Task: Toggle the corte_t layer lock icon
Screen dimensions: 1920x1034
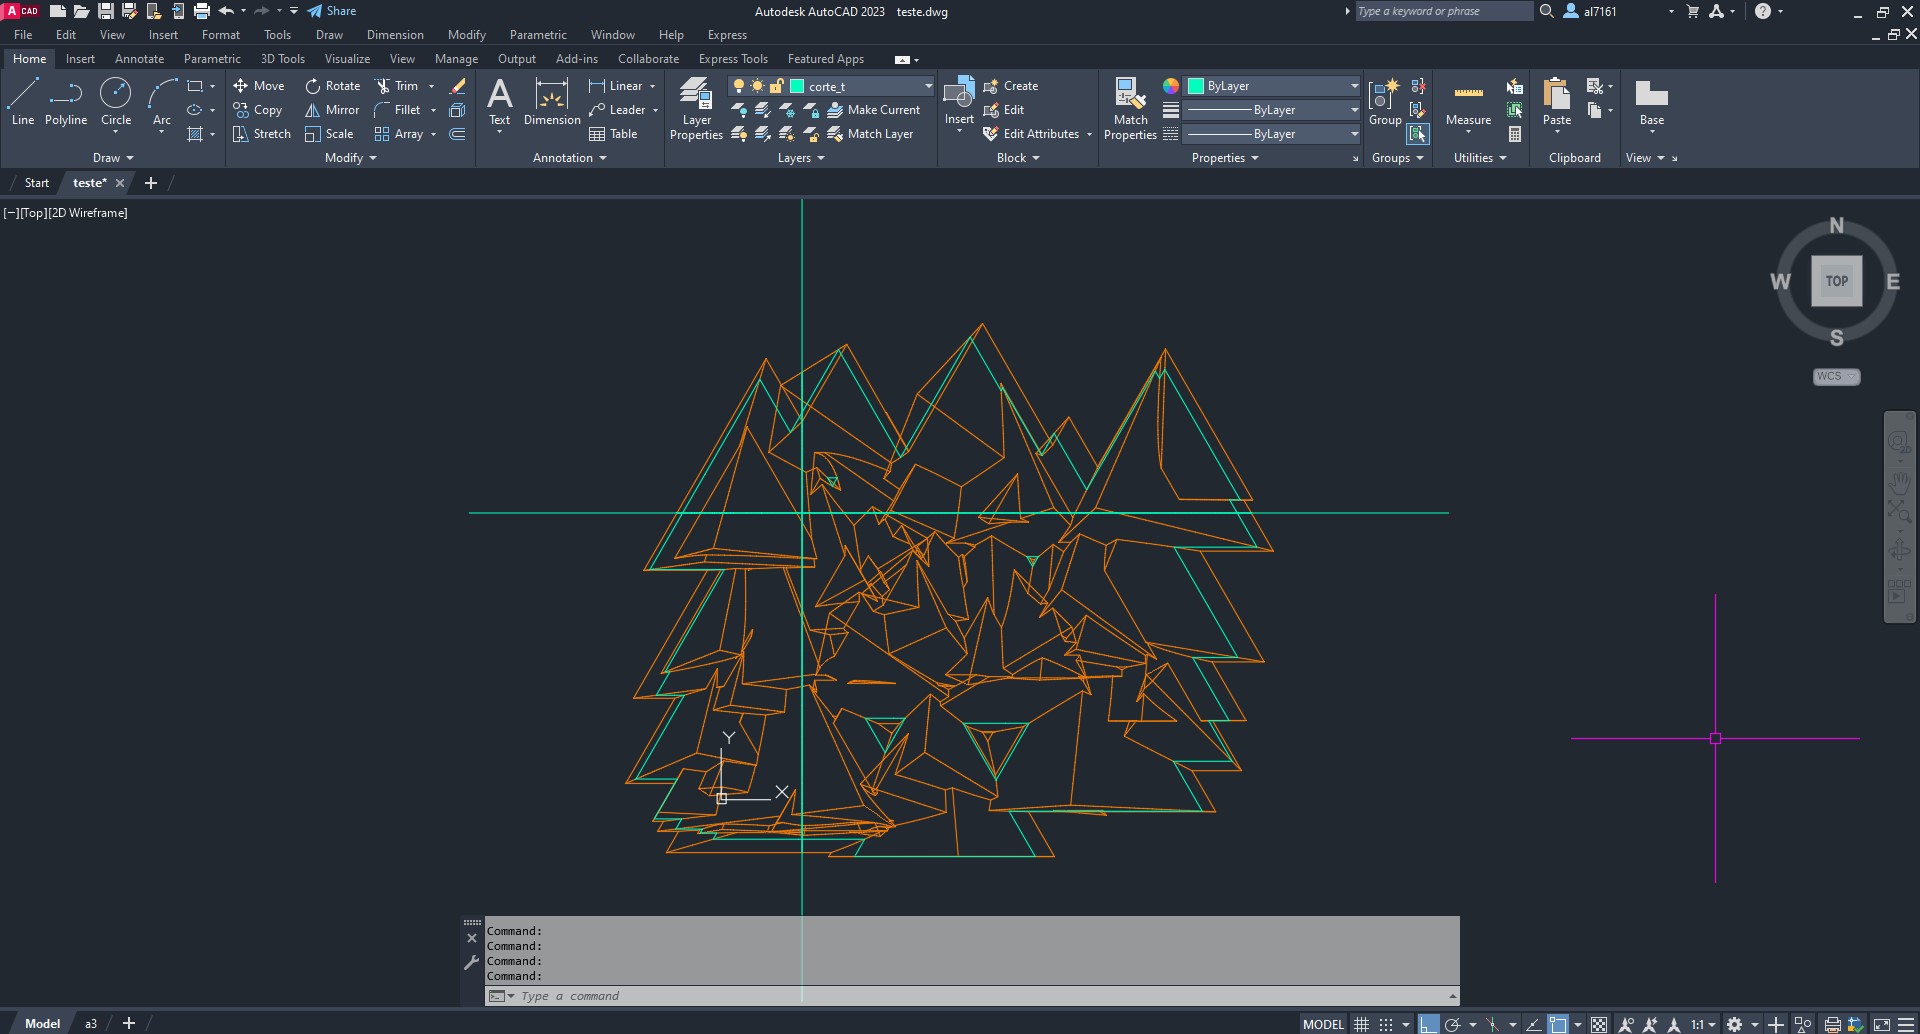Action: pyautogui.click(x=776, y=86)
